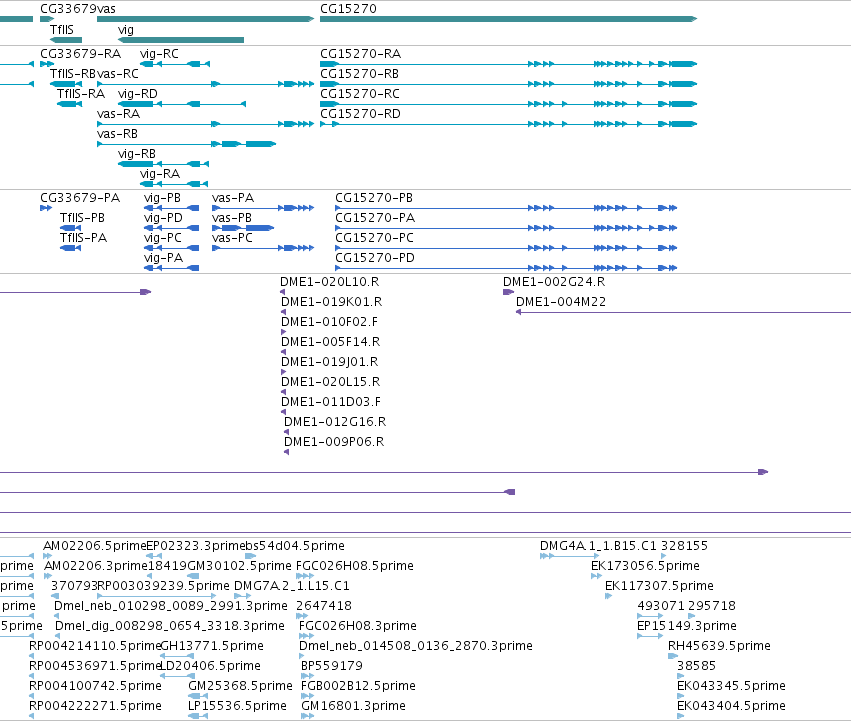Select clone end DME1-020L15.R
Screen dimensions: 851x721
pos(330,382)
